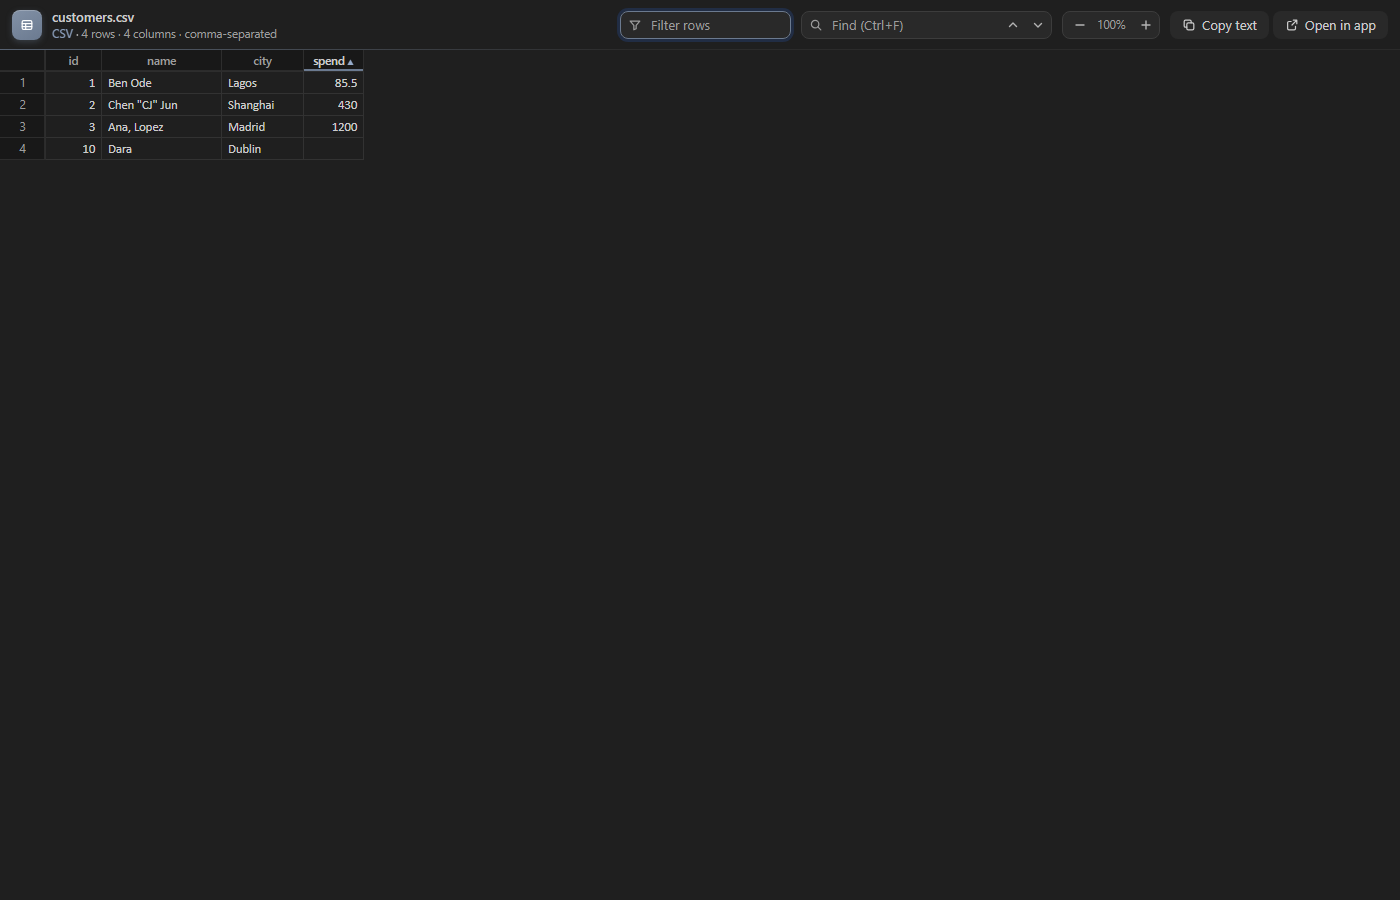Focus the Filter rows field
The image size is (1400, 900).
point(705,25)
